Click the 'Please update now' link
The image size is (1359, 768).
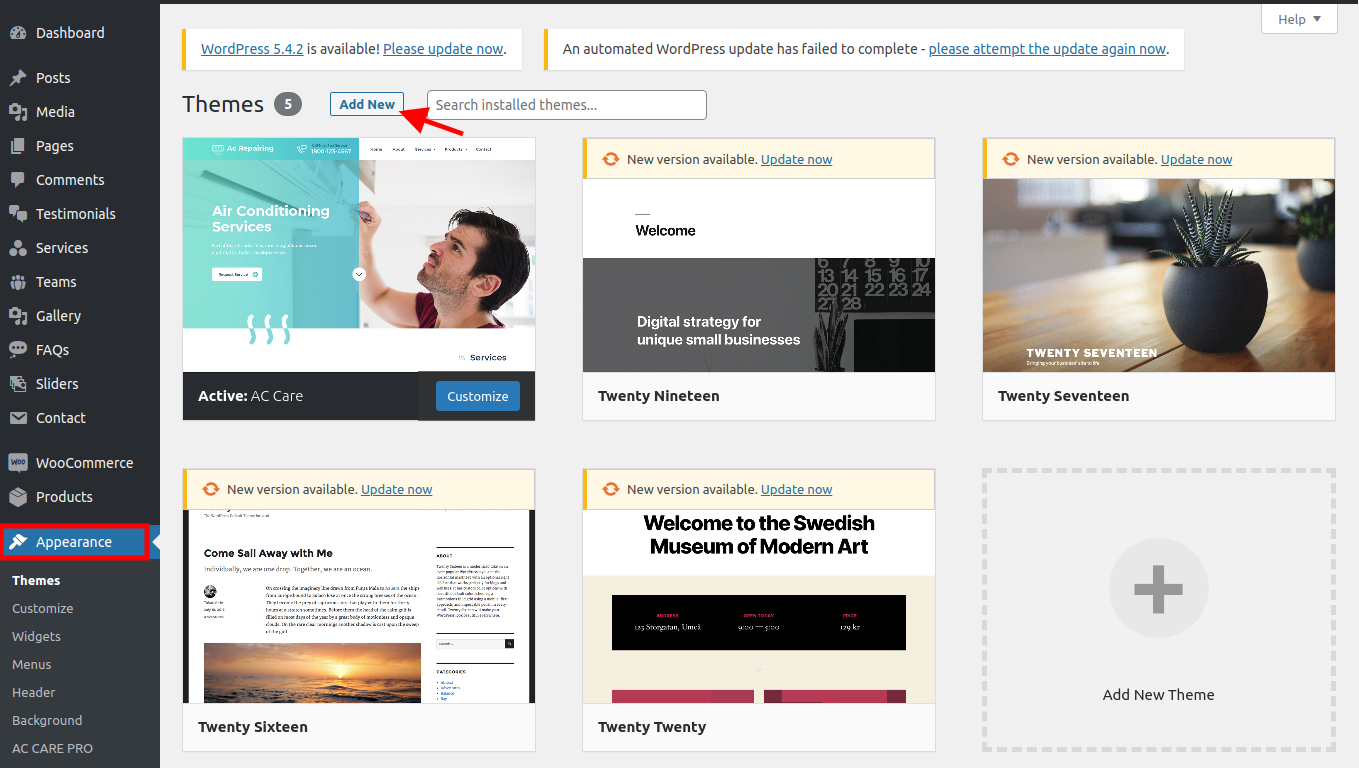click(443, 48)
